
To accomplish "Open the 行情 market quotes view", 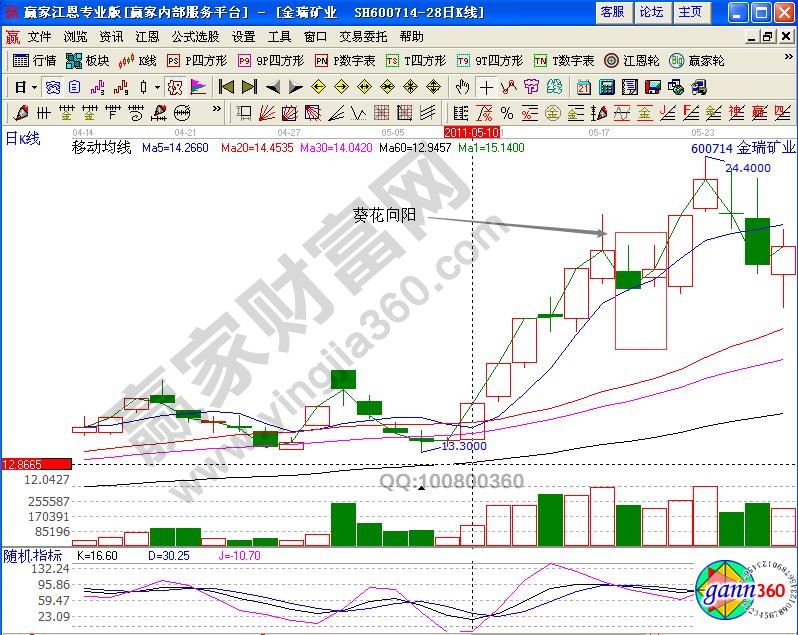I will 33,61.
